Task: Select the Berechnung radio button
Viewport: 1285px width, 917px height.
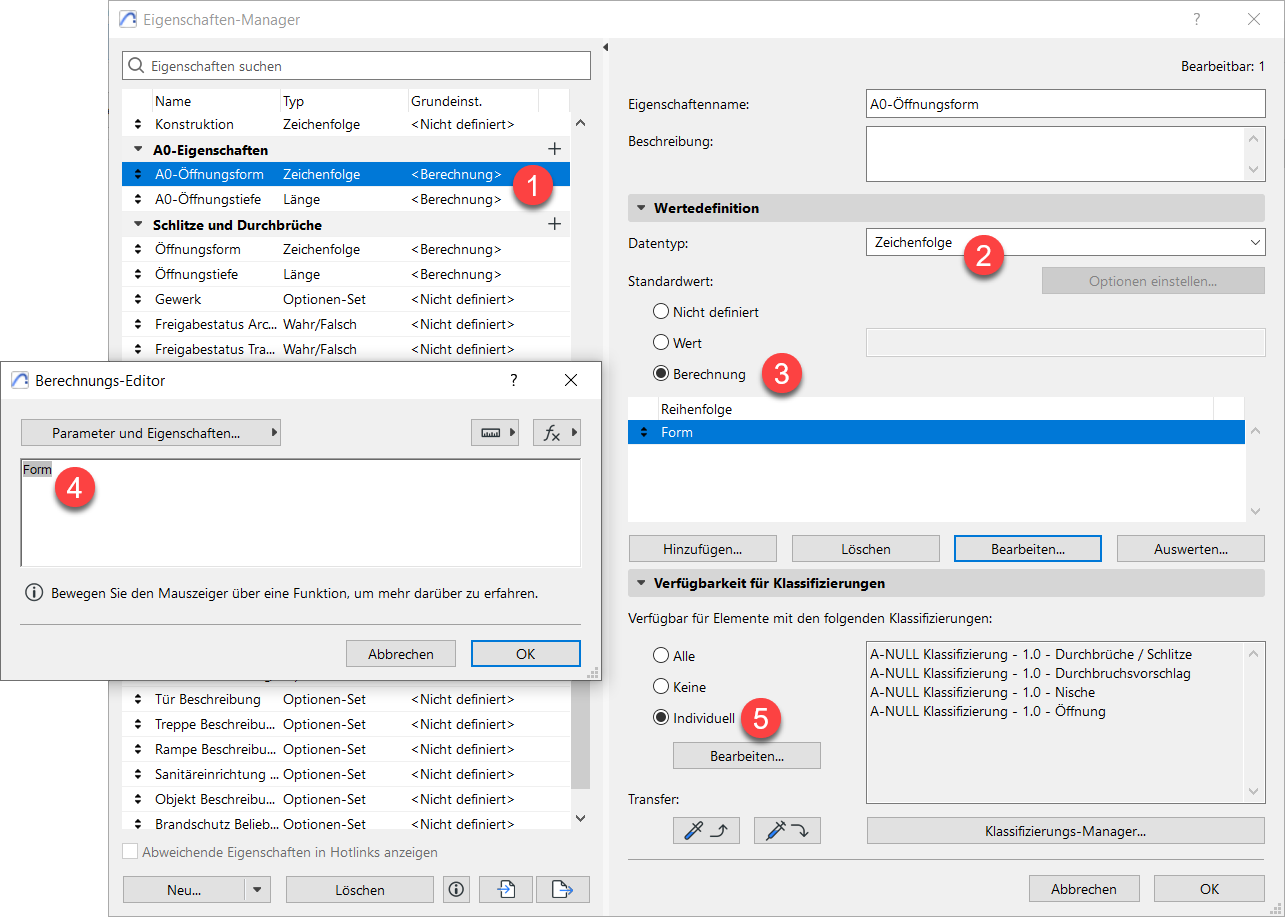Action: 661,374
